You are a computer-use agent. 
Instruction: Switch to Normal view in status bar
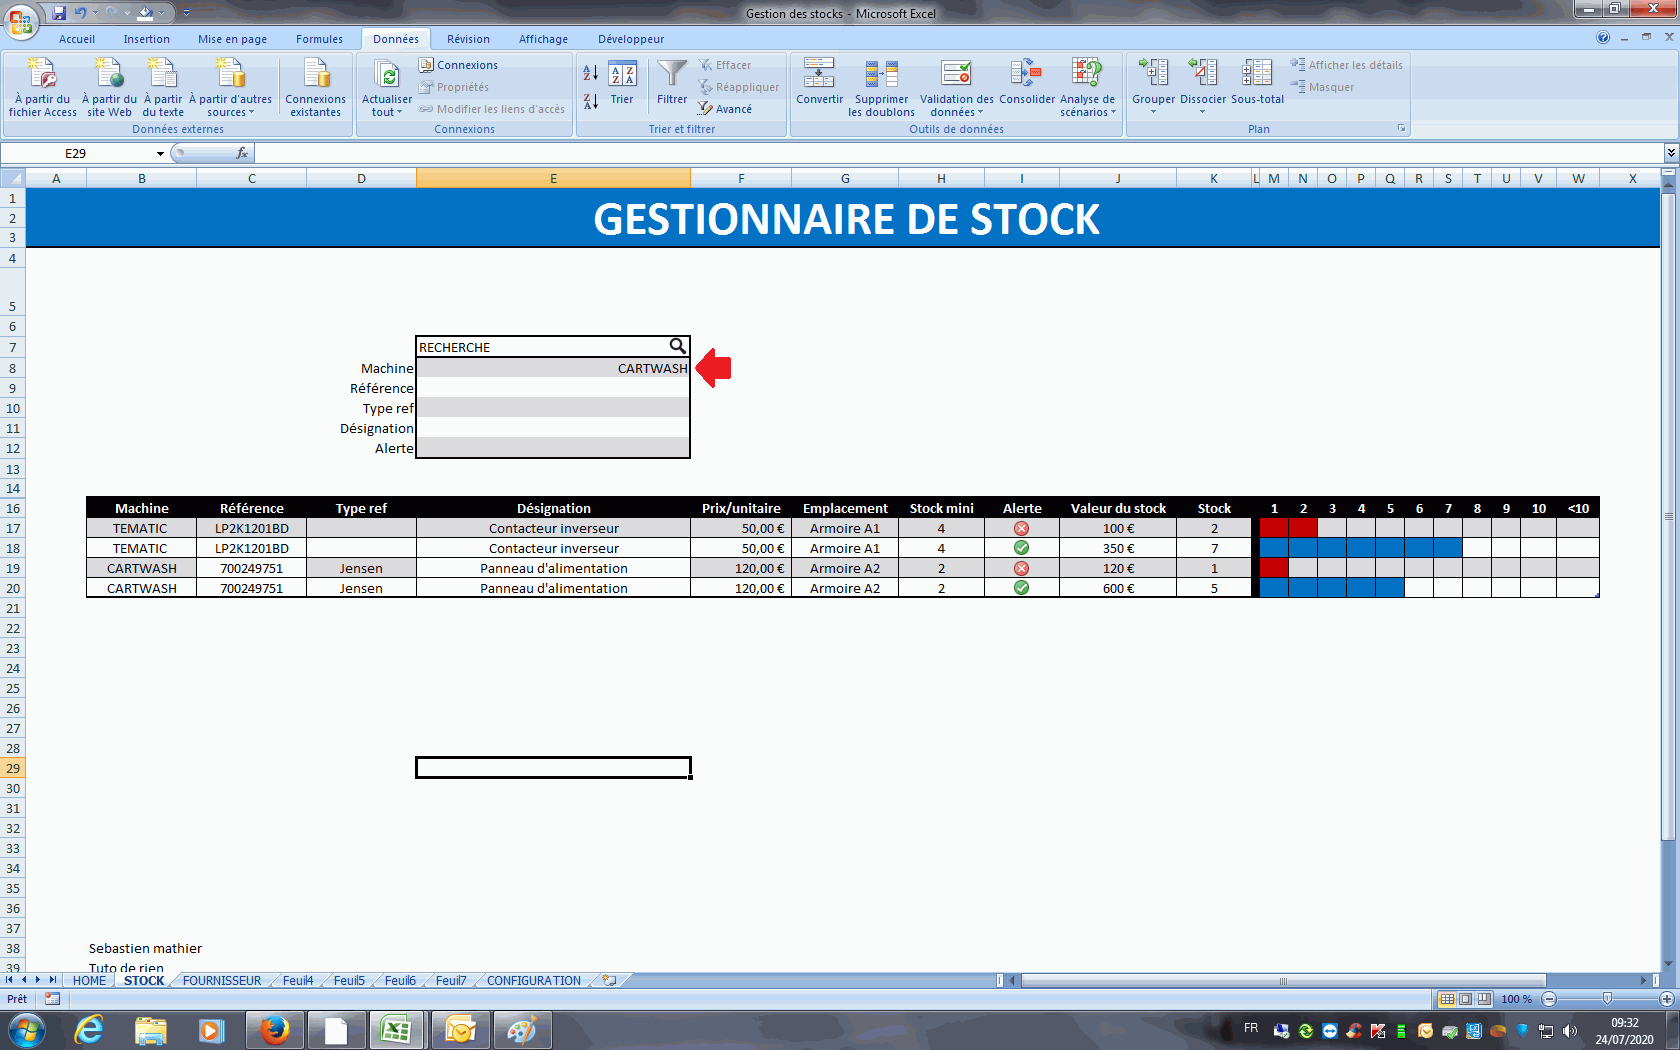tap(1447, 999)
